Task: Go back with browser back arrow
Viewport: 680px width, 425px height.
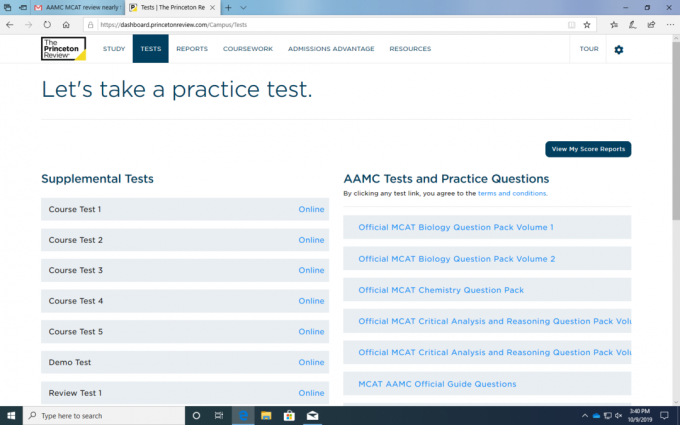Action: (10, 25)
